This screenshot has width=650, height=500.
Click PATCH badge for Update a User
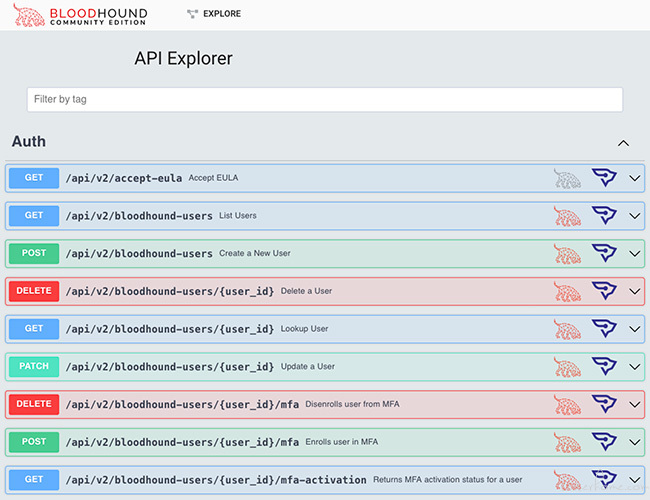(x=34, y=367)
